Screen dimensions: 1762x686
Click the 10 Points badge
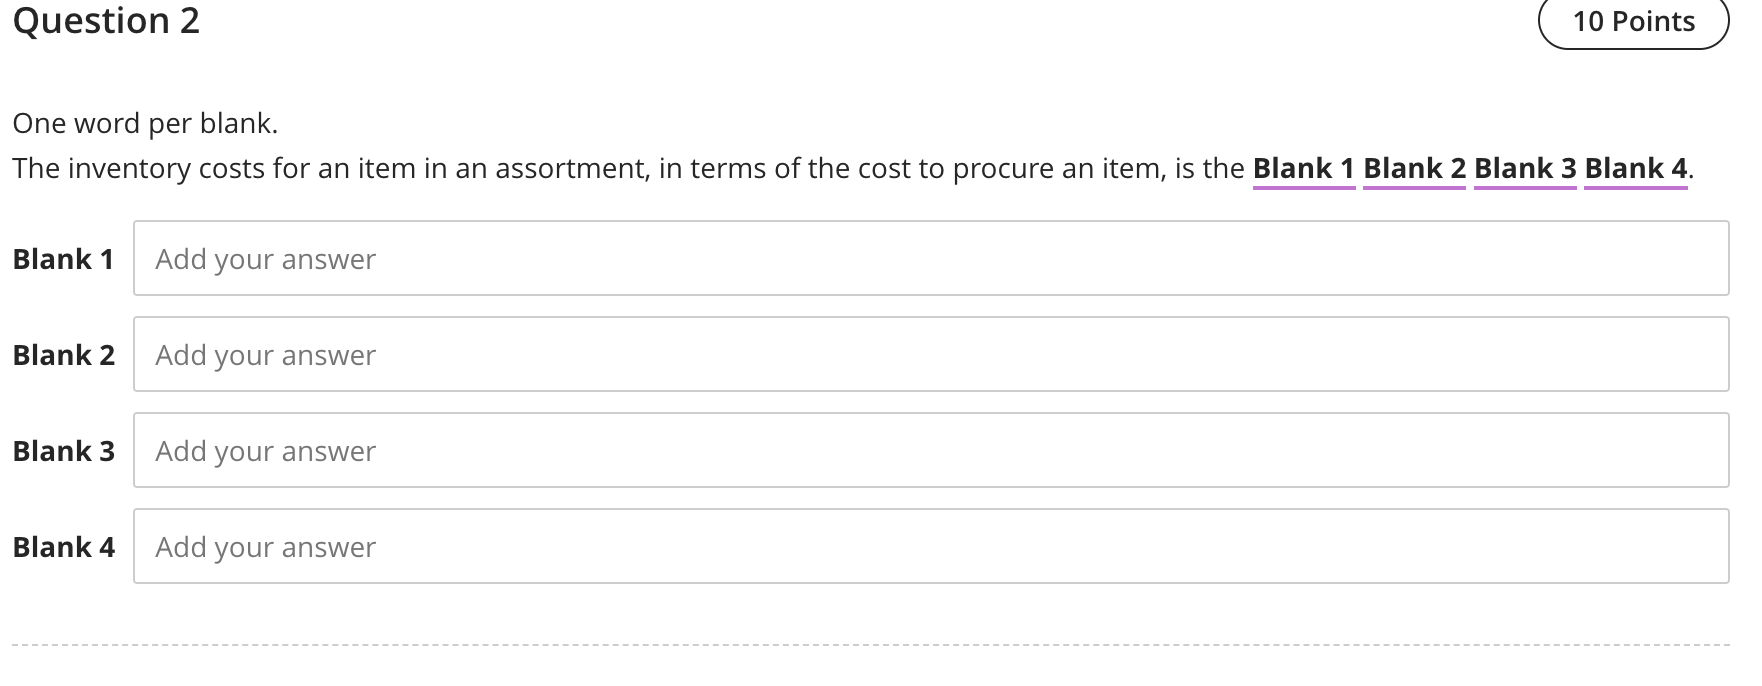click(1634, 21)
